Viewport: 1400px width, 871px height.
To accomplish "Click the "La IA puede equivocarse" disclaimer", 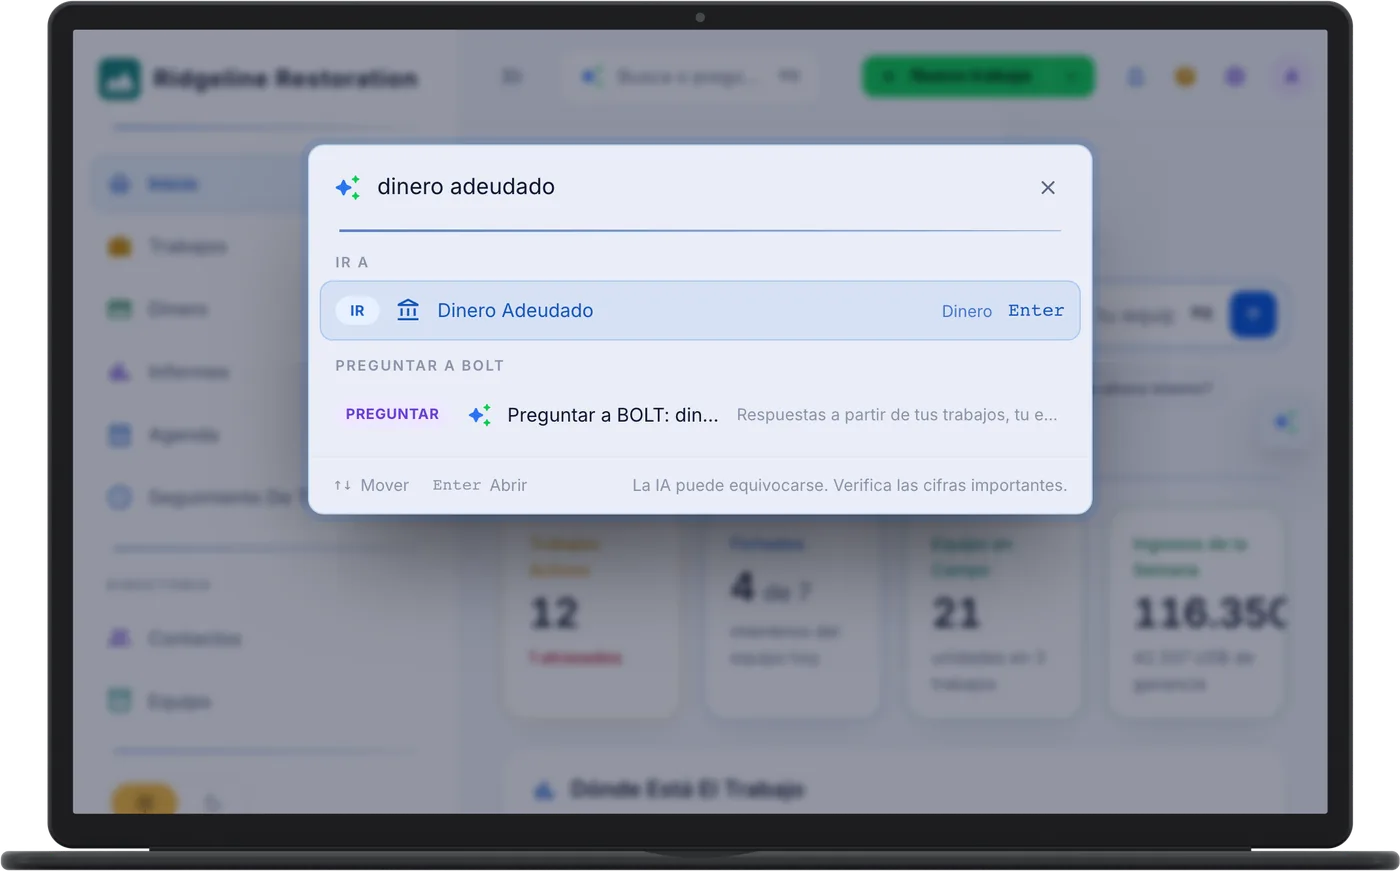I will tap(850, 485).
